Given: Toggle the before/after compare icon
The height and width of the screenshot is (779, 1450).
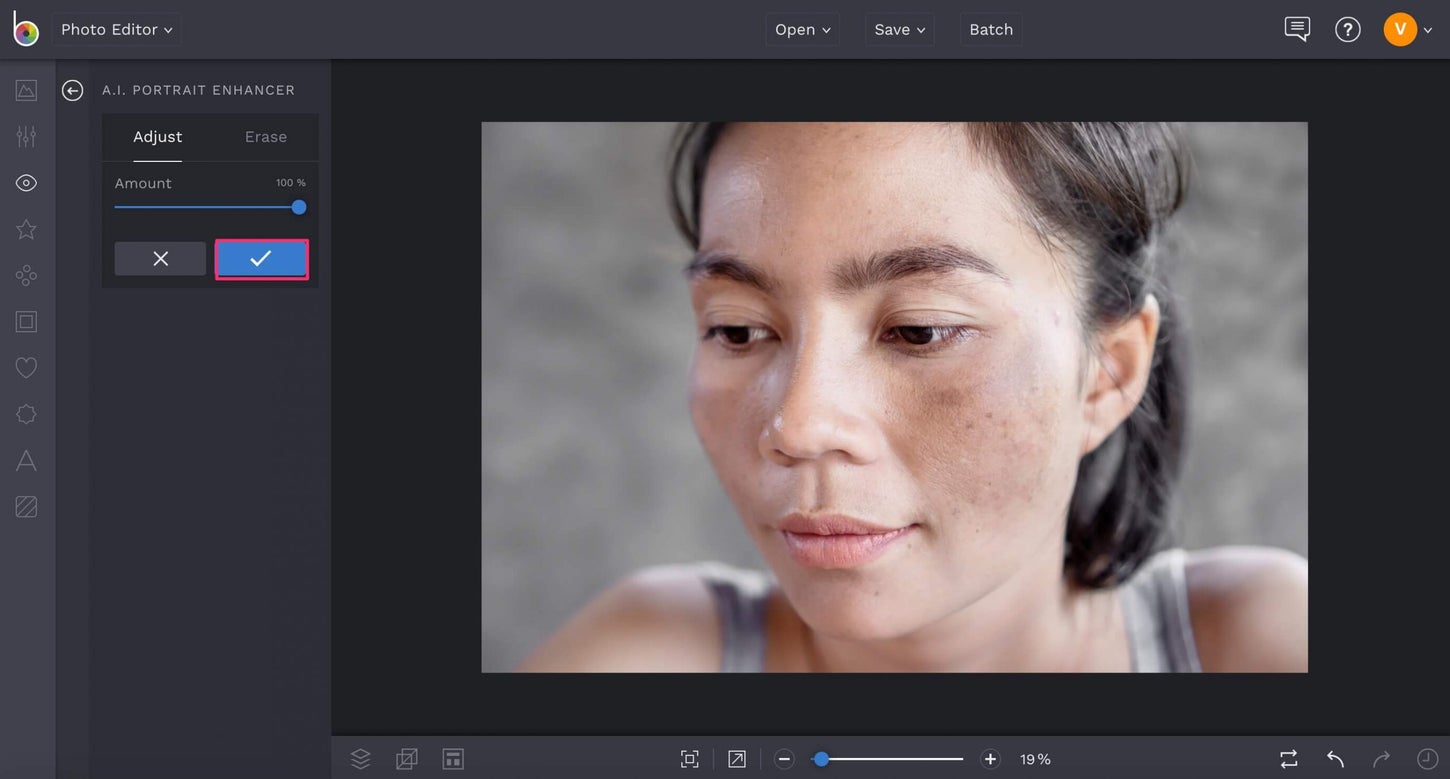Looking at the screenshot, I should (1289, 758).
